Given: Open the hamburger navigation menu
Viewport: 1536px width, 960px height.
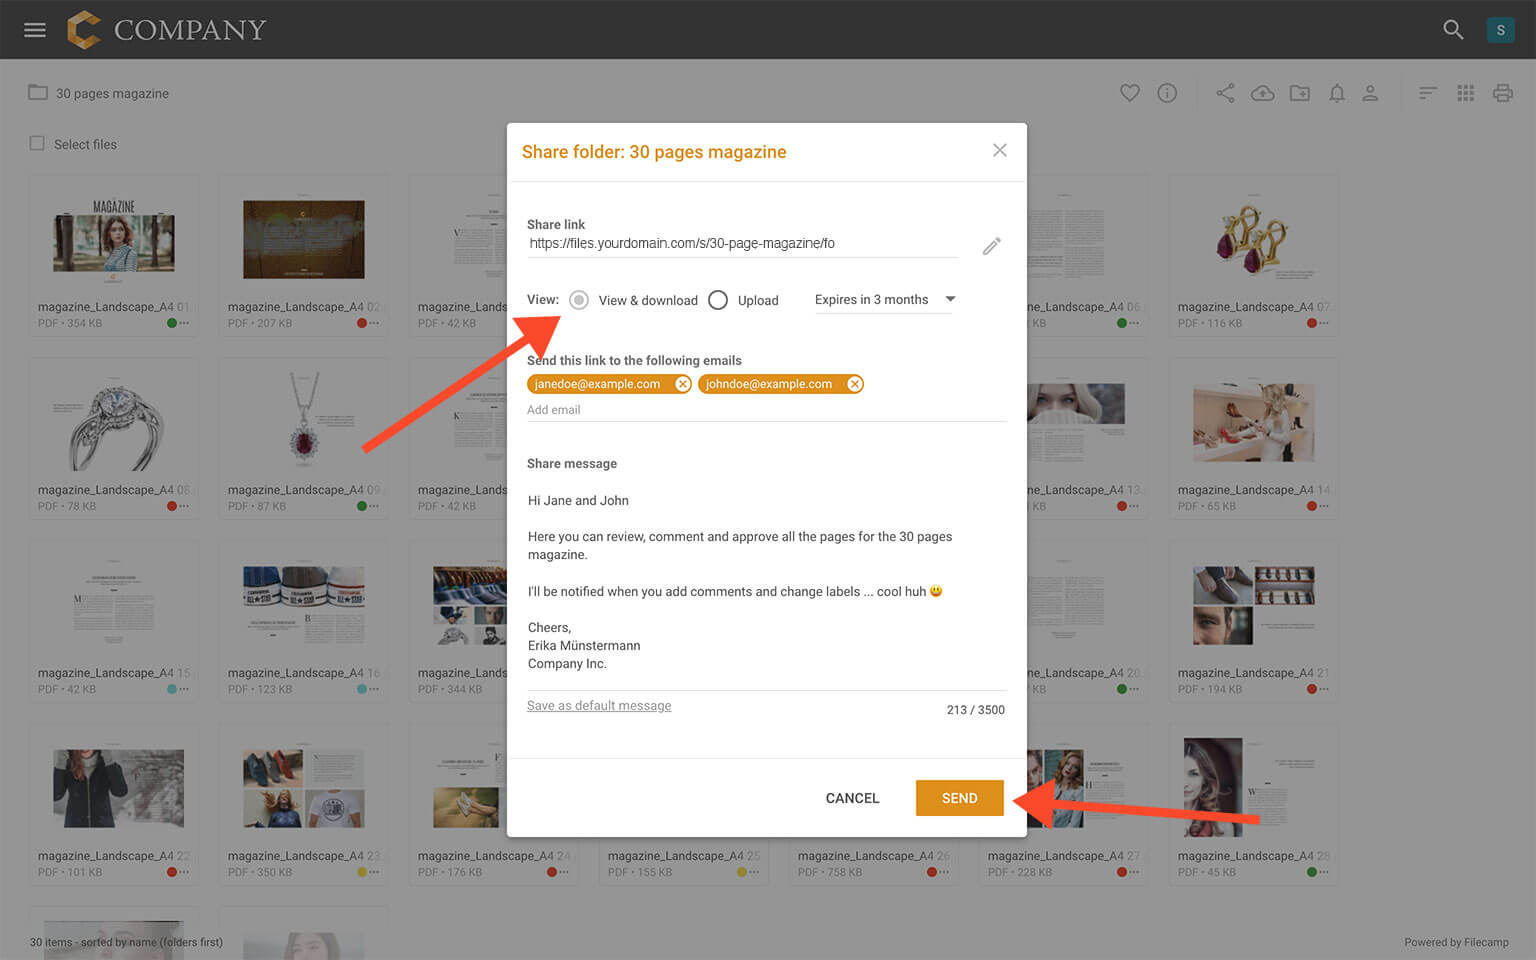Looking at the screenshot, I should (35, 30).
